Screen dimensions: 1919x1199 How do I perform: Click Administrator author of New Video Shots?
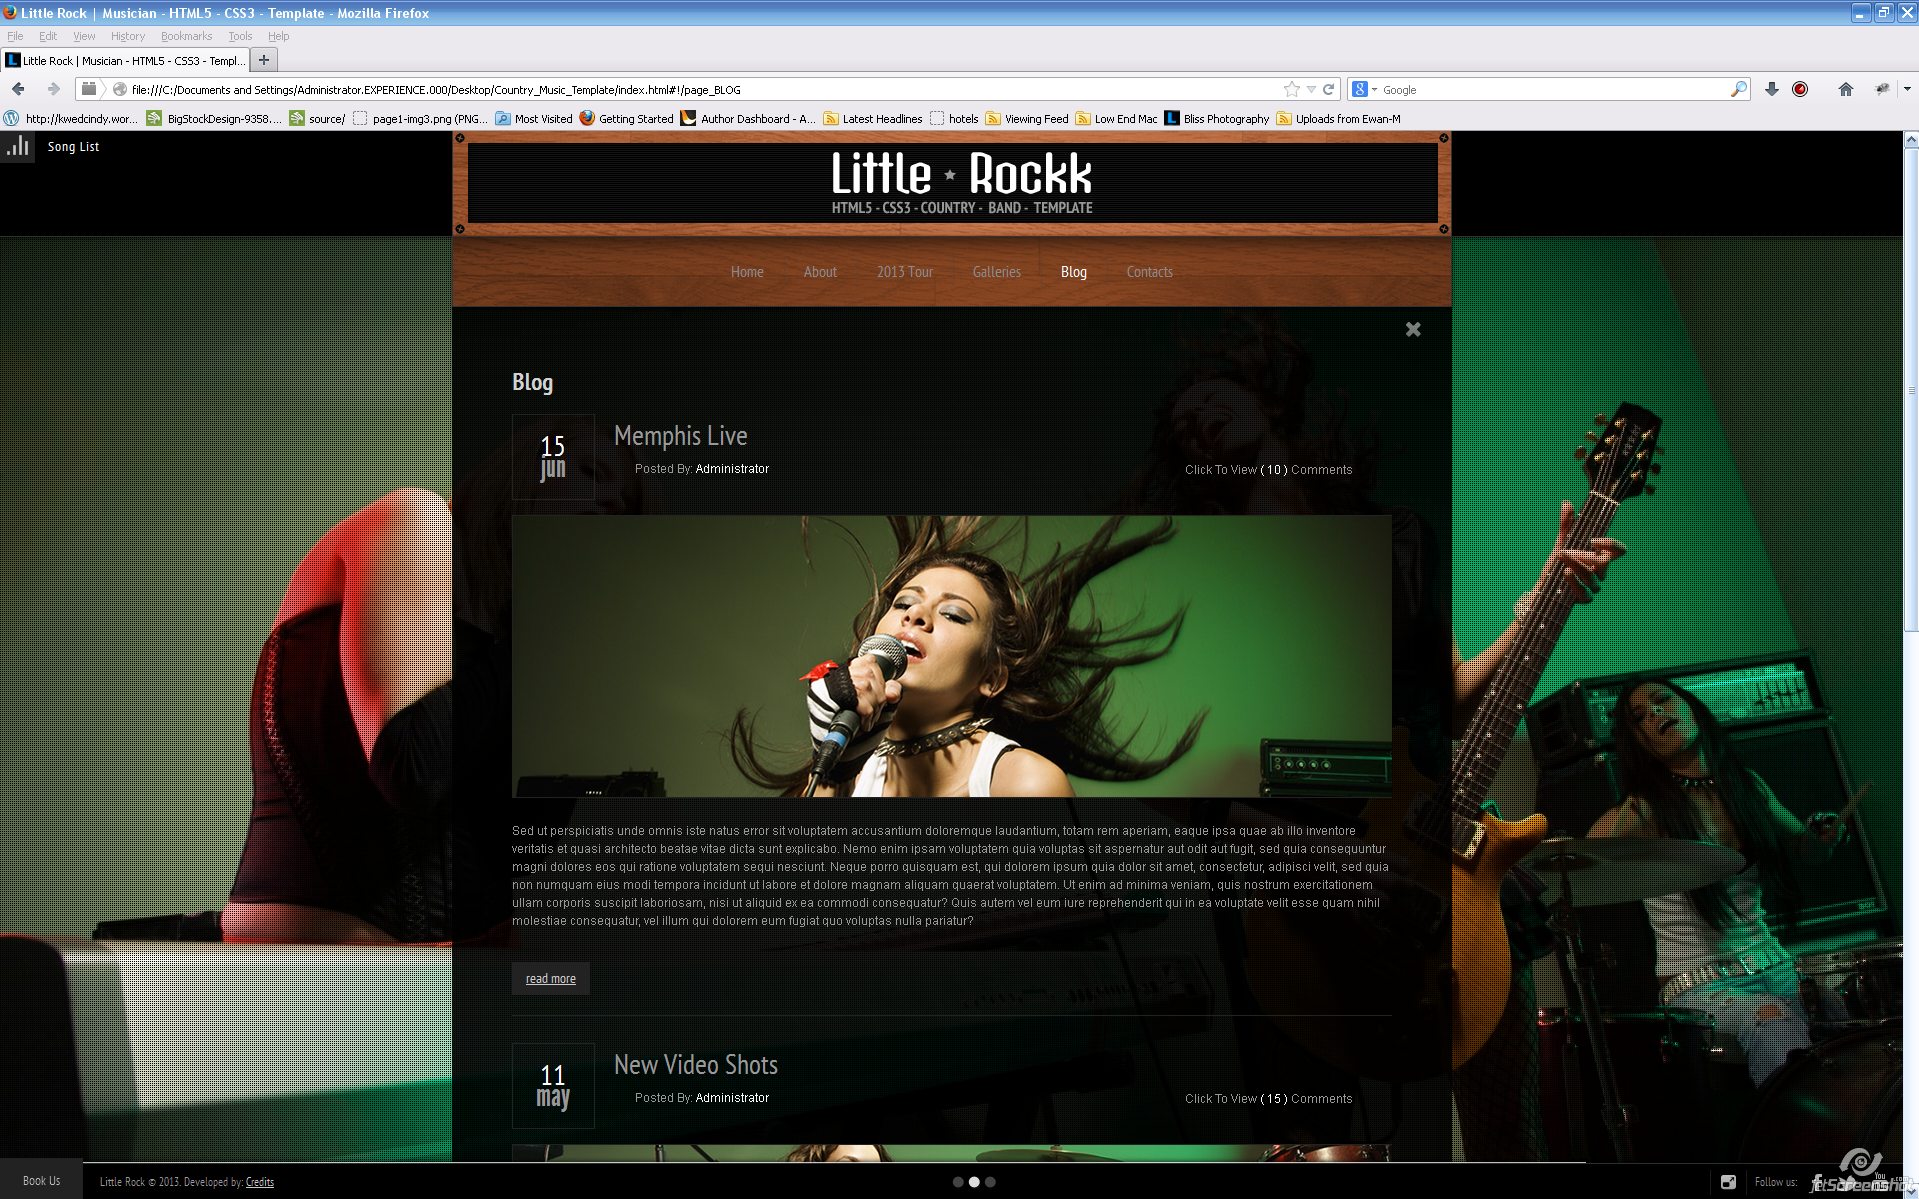coord(732,1098)
